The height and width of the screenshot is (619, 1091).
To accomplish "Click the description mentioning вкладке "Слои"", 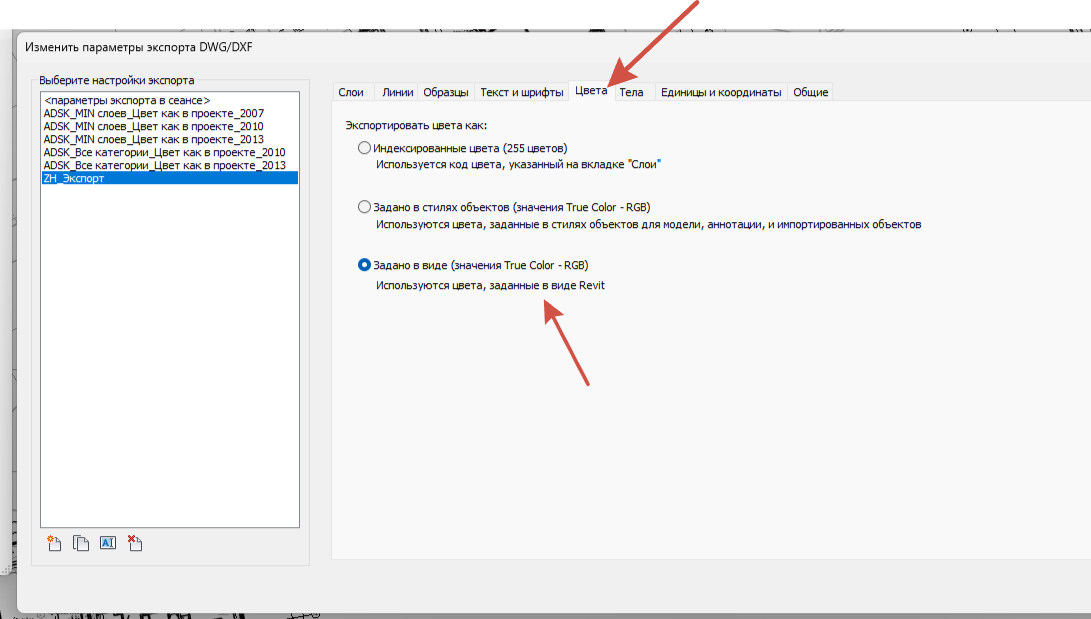I will click(518, 164).
